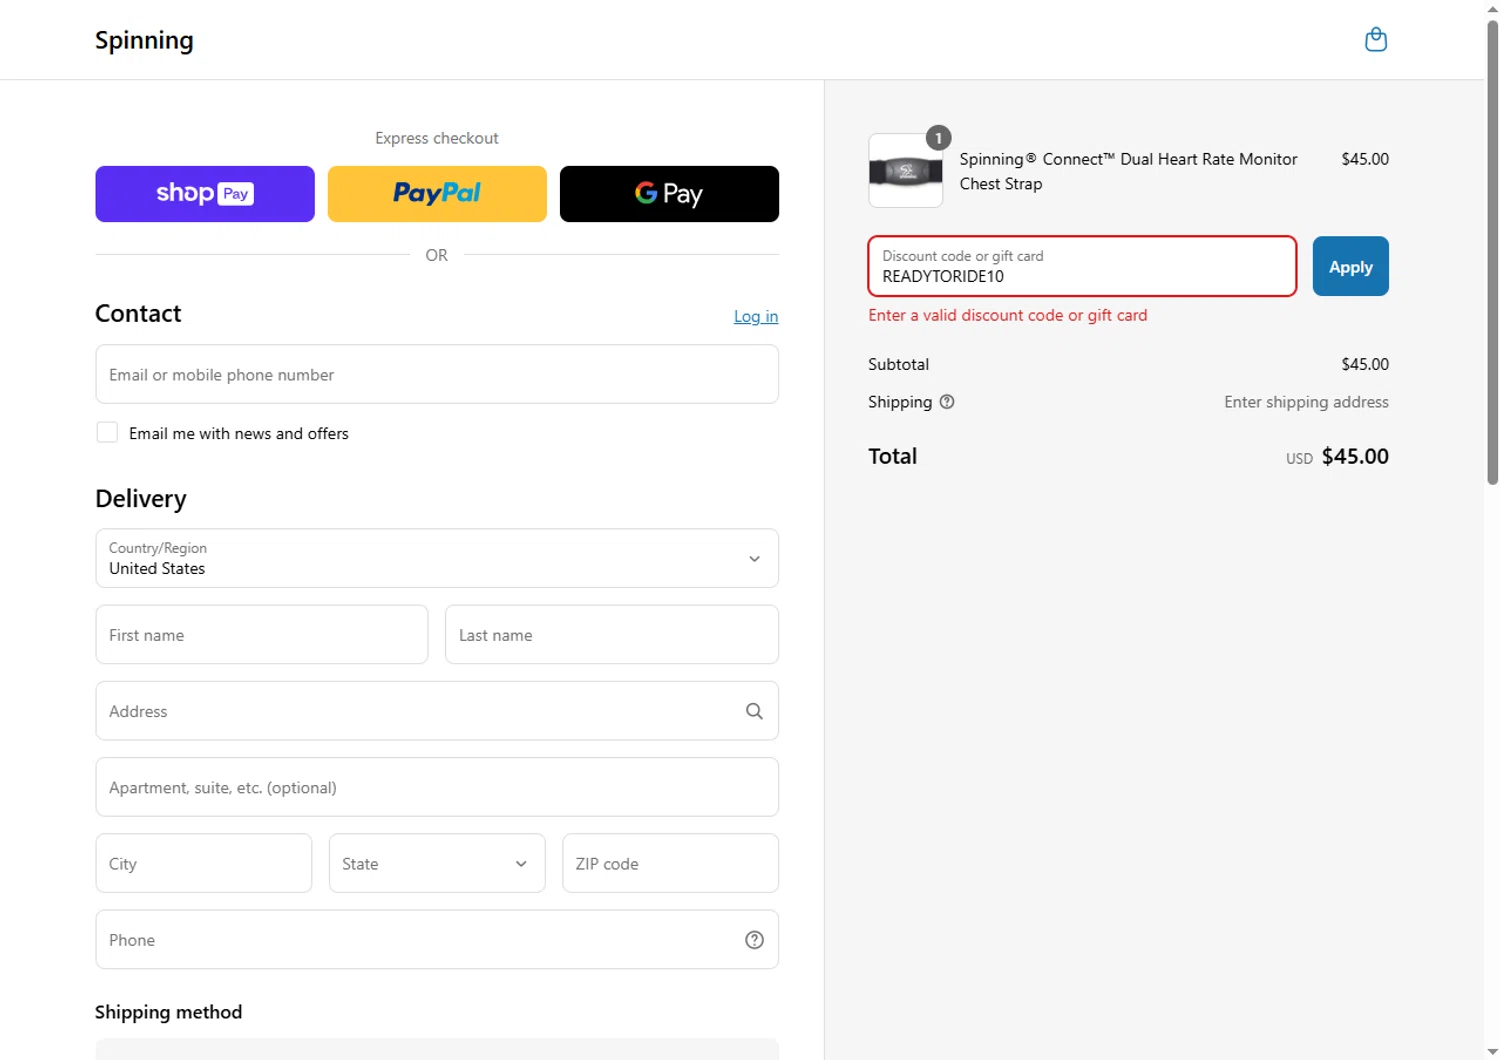Click the page vertical scrollbar
This screenshot has width=1500, height=1060.
click(1492, 250)
